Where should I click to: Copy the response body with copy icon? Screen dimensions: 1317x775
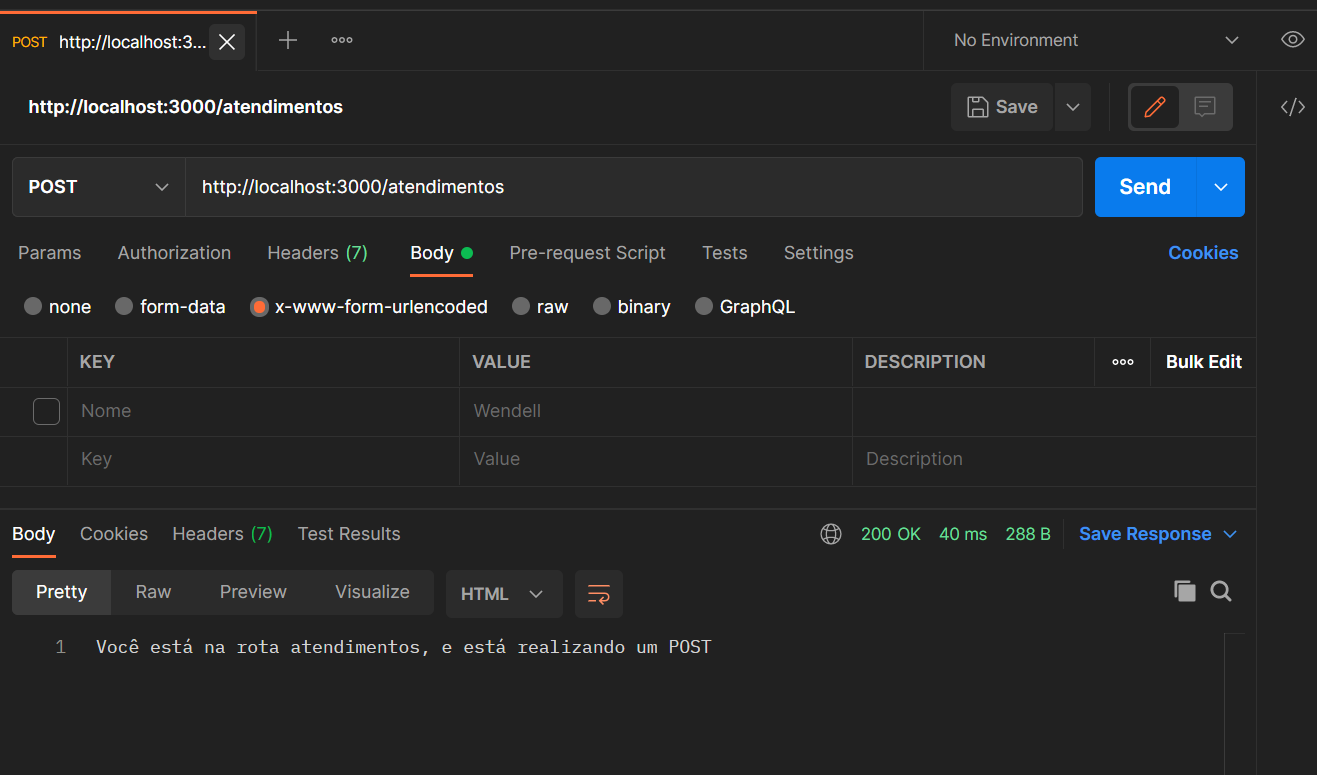click(x=1185, y=591)
